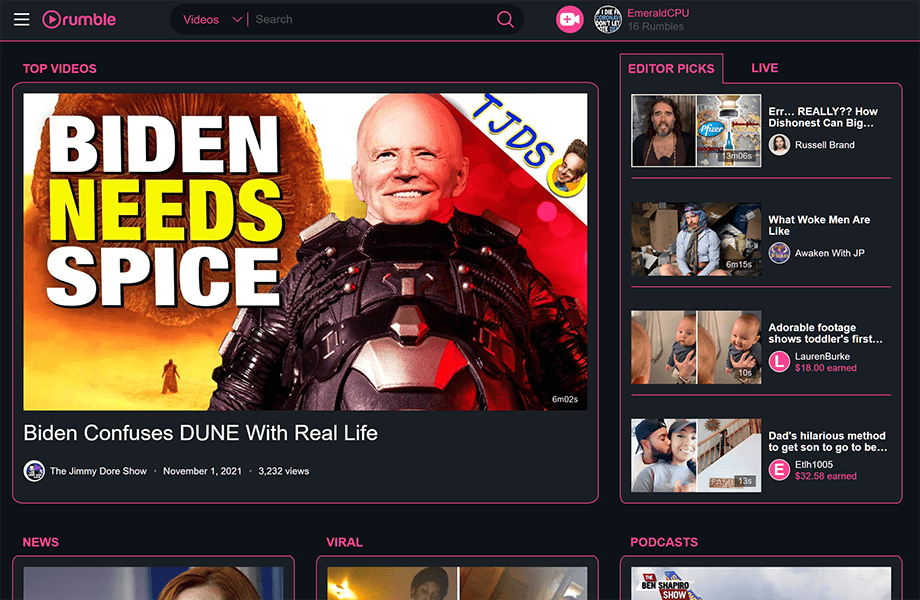The image size is (920, 600).
Task: Open the NEWS section video thumbnail
Action: tap(153, 584)
